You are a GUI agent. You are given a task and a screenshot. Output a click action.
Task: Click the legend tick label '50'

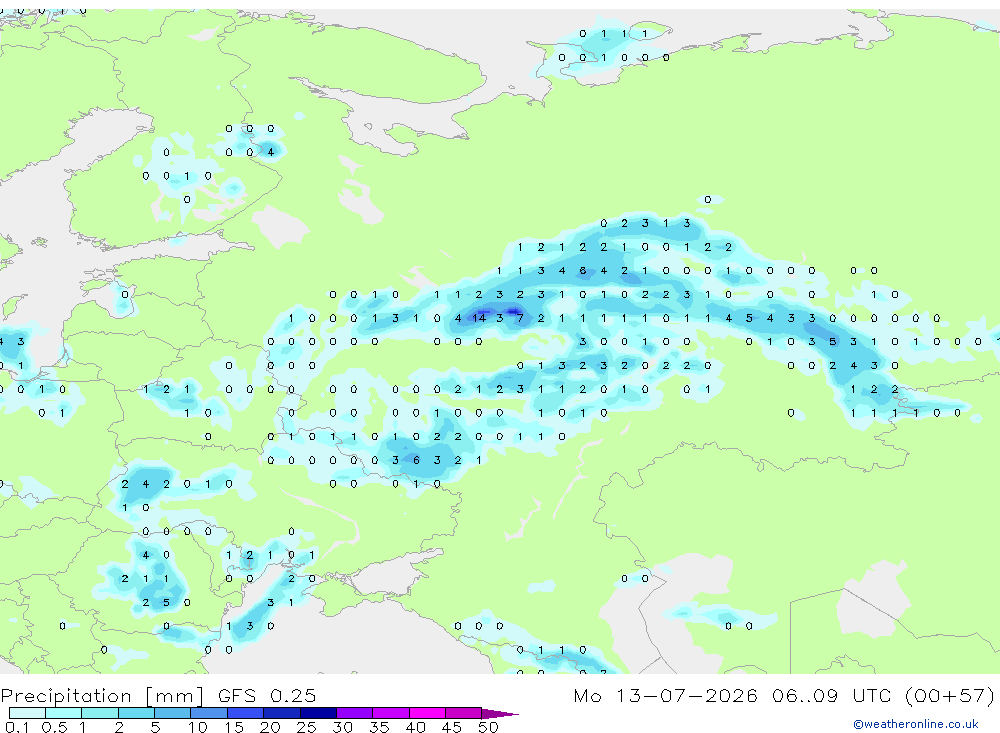488,727
